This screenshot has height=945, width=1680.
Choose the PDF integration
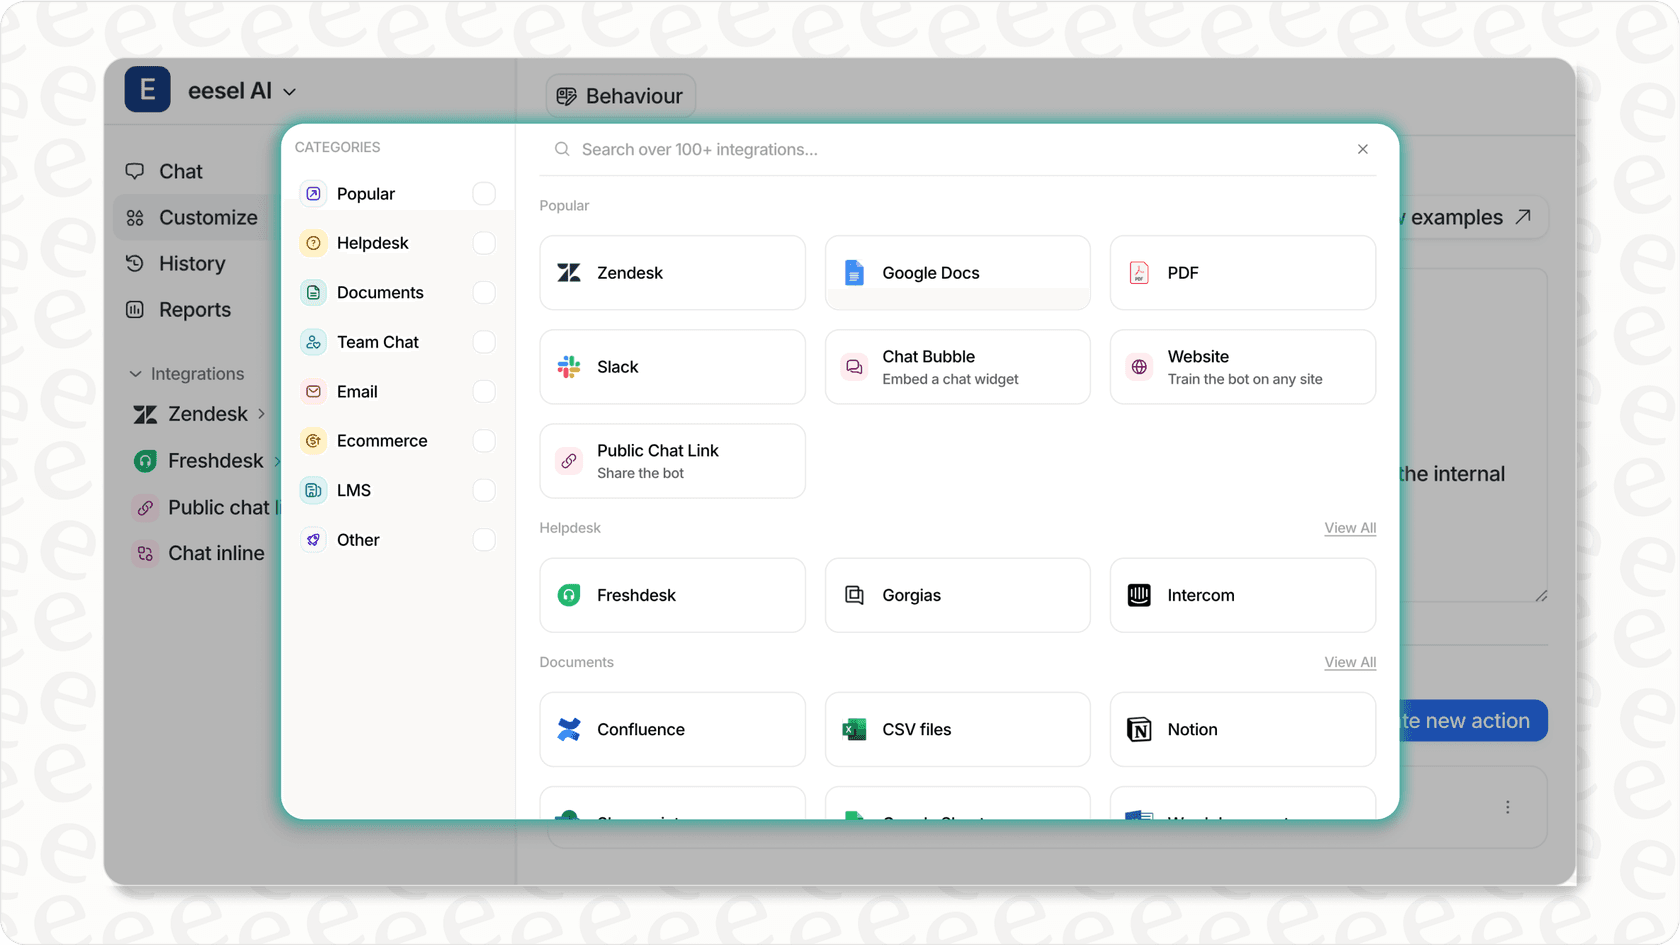(1242, 272)
